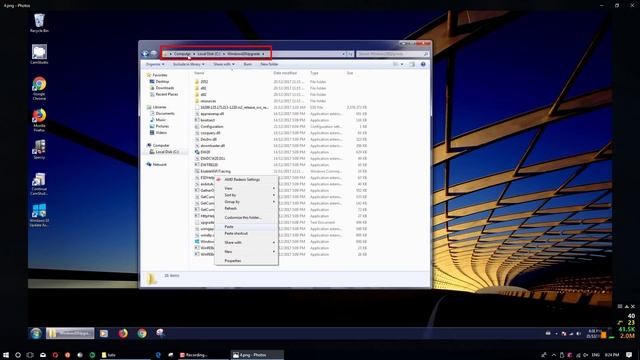Open Action Center notification icon
The image size is (640, 360).
pos(629,355)
